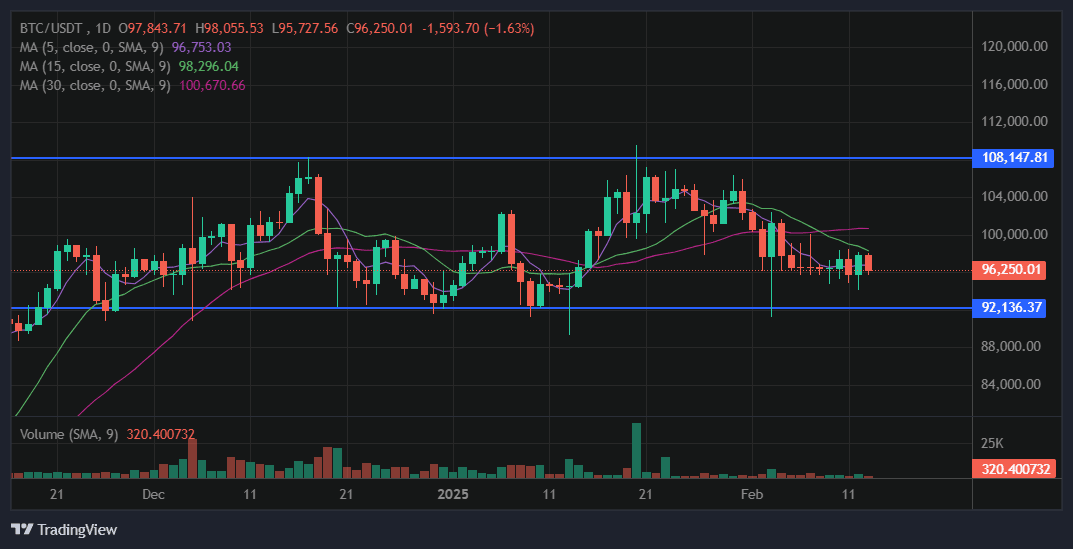The image size is (1073, 549).
Task: Click the 25K volume axis label
Action: (992, 443)
